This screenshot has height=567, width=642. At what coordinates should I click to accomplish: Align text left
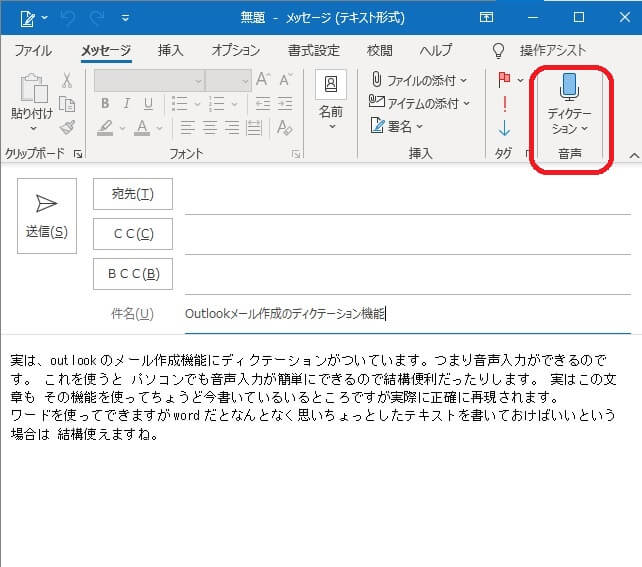[x=188, y=128]
